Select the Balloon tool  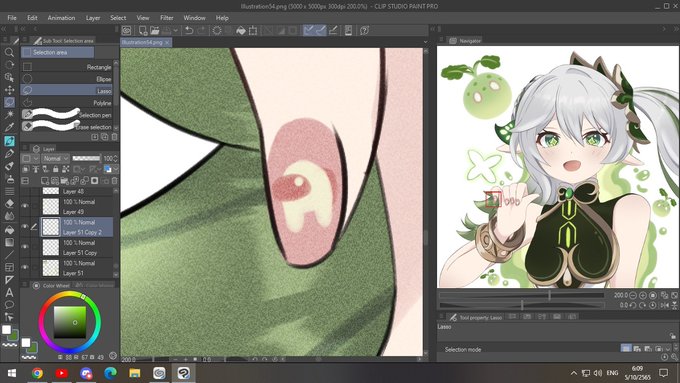coord(9,304)
